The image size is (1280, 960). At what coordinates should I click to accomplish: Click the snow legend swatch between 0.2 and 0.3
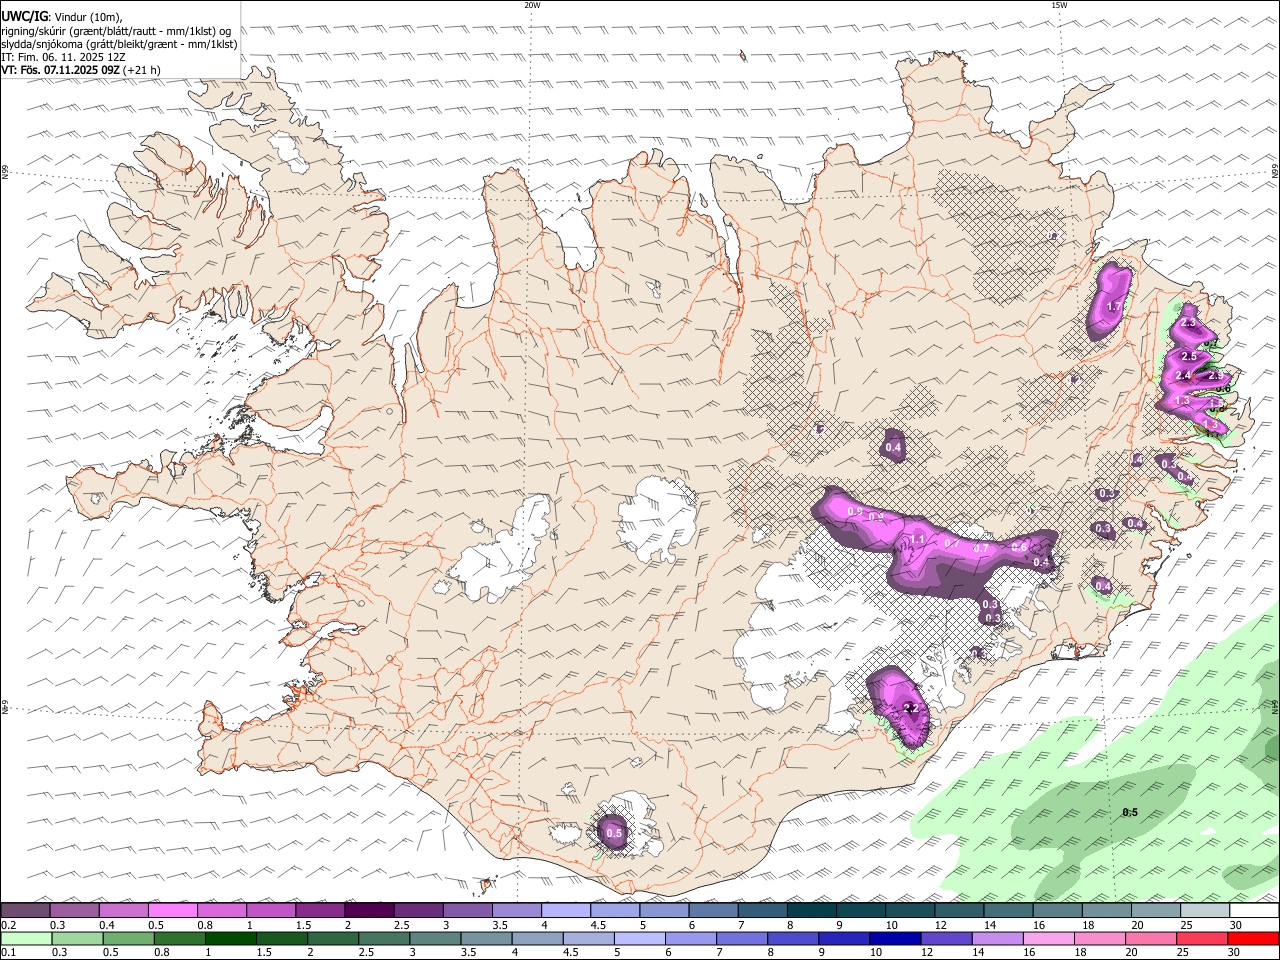25,910
